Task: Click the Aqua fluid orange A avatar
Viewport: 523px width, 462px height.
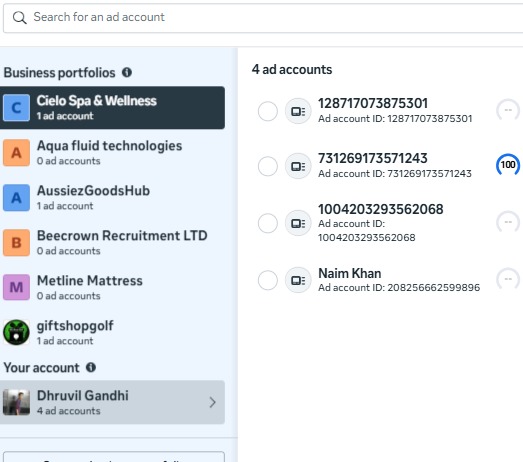Action: [16, 152]
